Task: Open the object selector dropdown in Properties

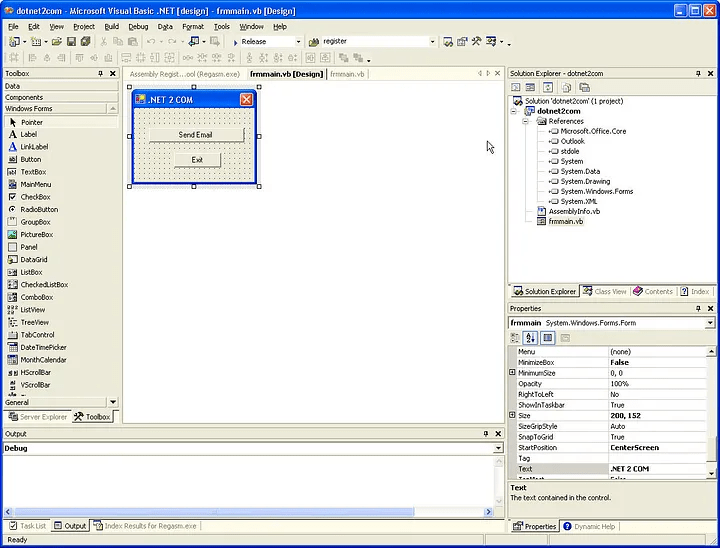Action: point(710,323)
